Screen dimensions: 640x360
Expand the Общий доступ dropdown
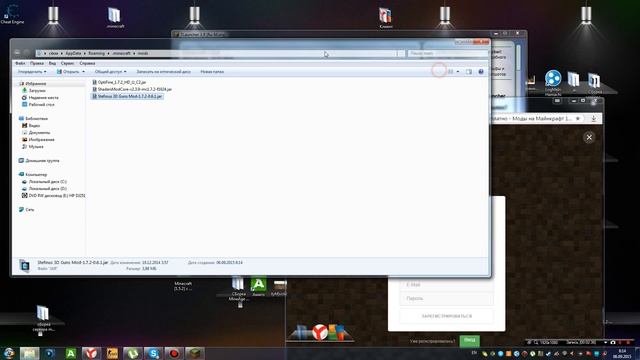[x=110, y=72]
